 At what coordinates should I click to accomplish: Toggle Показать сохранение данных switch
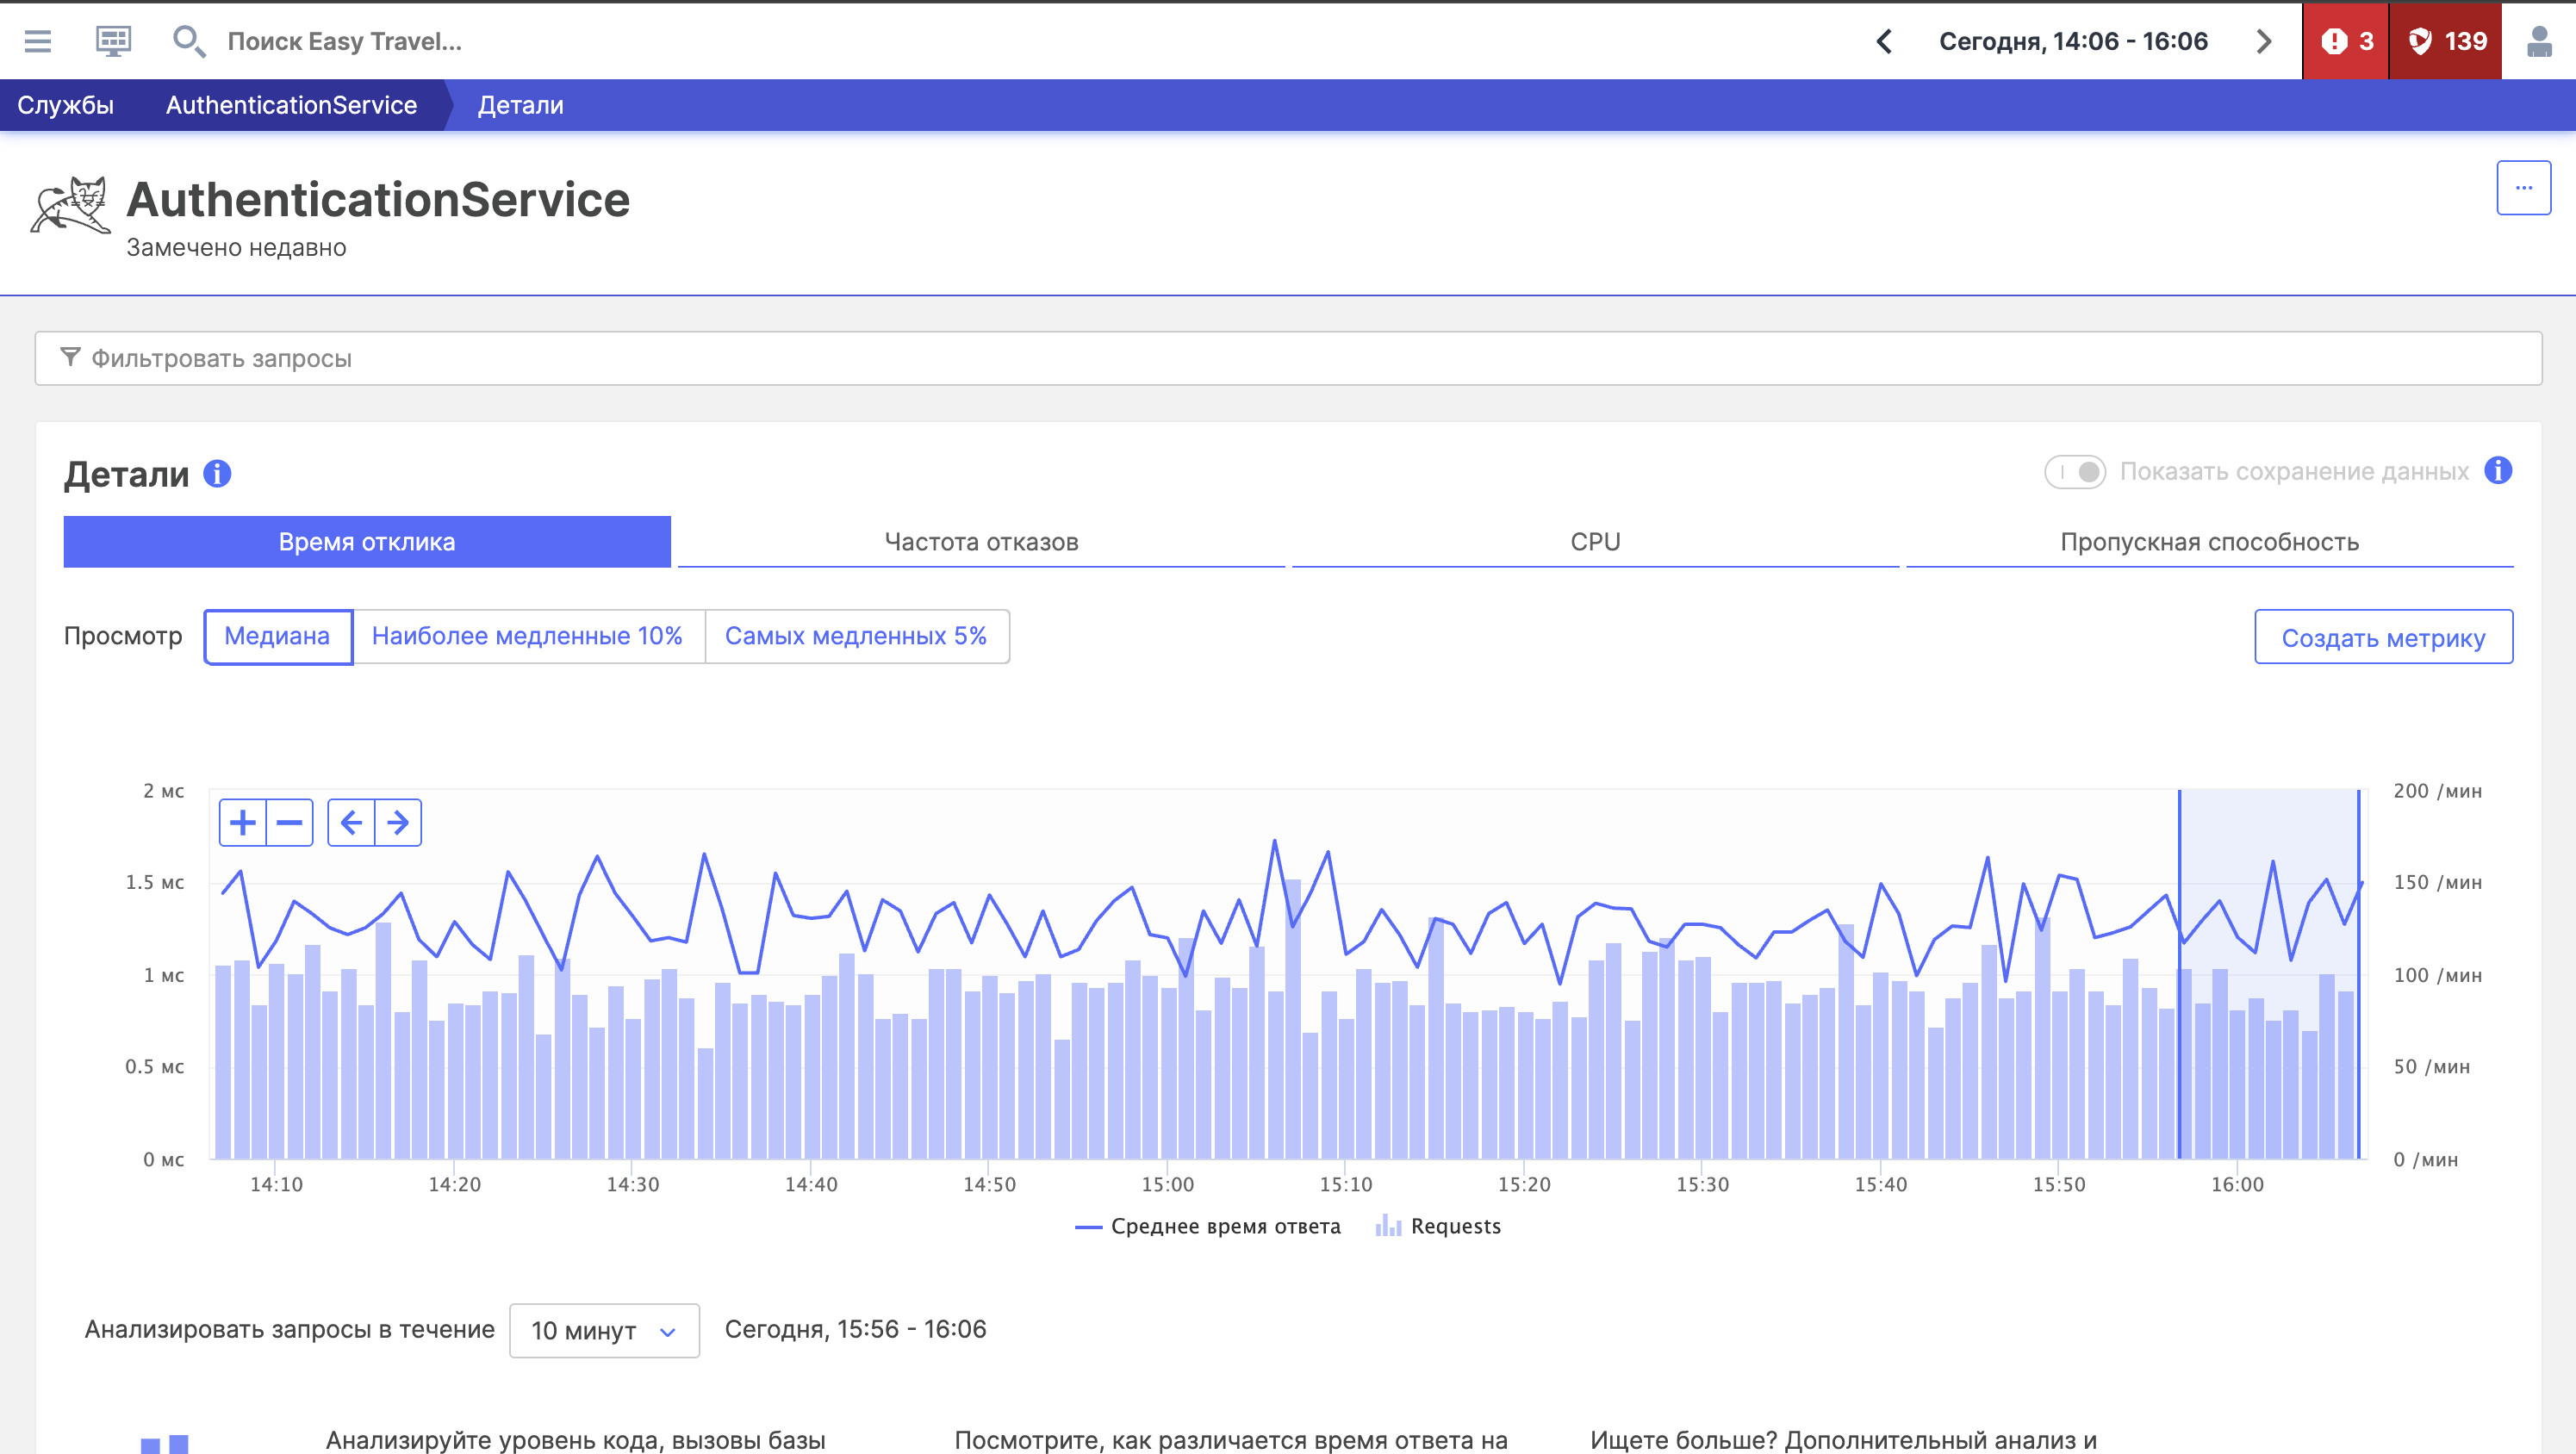click(2075, 471)
